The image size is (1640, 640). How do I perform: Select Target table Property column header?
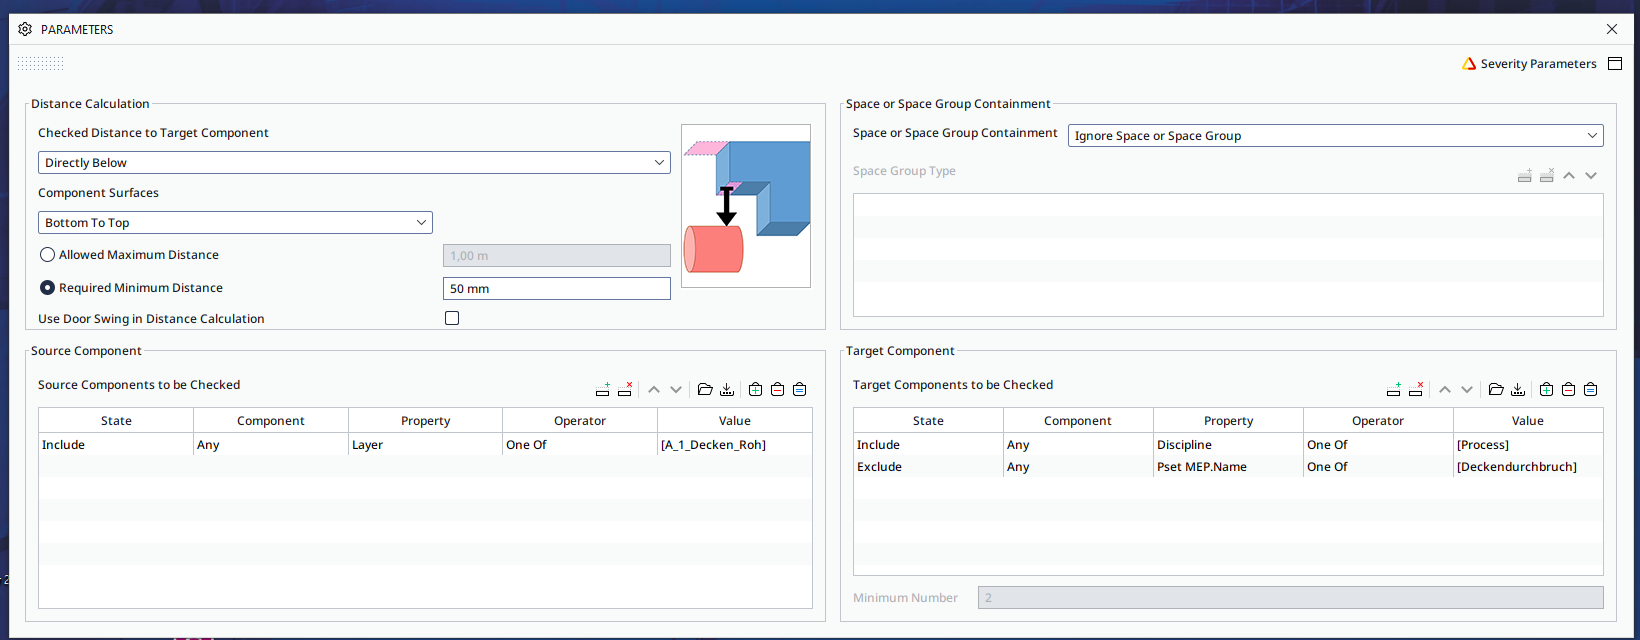[x=1228, y=420]
